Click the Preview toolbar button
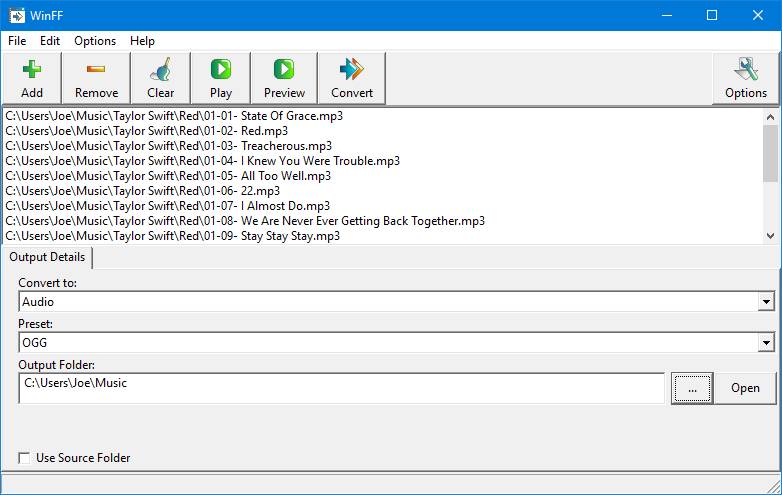 coord(284,78)
